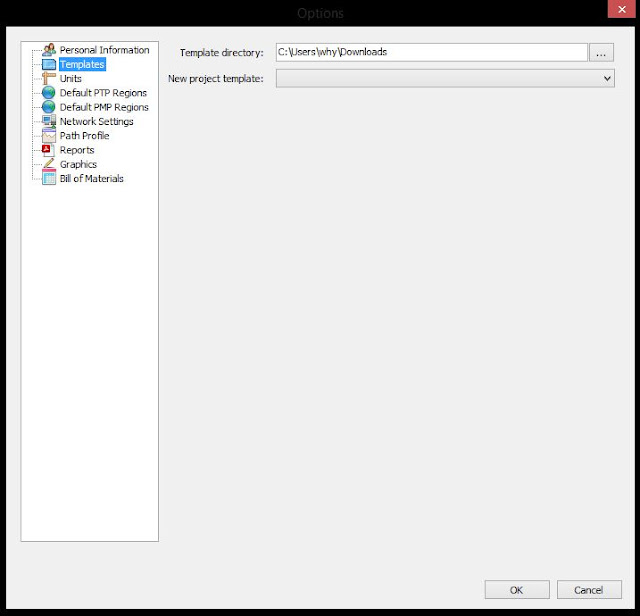Click the Template directory path field
This screenshot has height=616, width=640.
431,52
